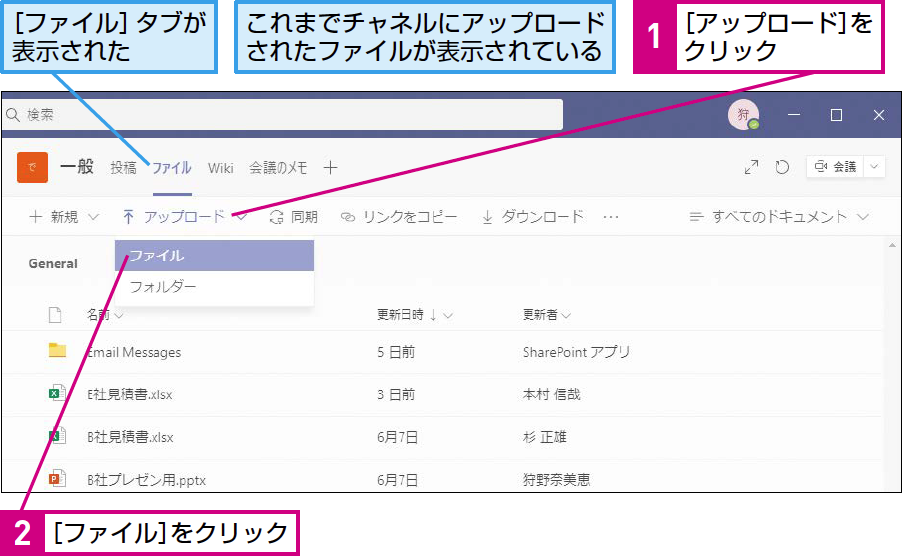The height and width of the screenshot is (556, 902).
Task: Click 杉 正雄 updater name
Action: tap(544, 437)
